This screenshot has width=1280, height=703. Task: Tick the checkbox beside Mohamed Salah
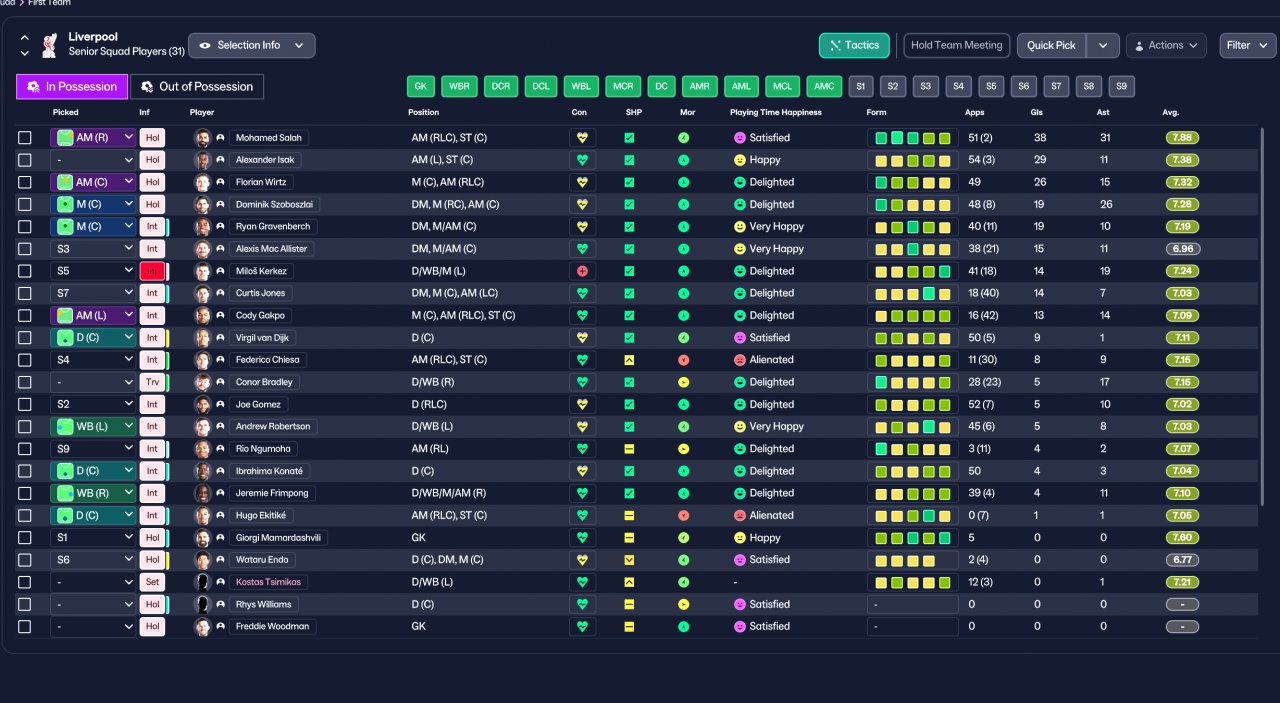click(25, 138)
